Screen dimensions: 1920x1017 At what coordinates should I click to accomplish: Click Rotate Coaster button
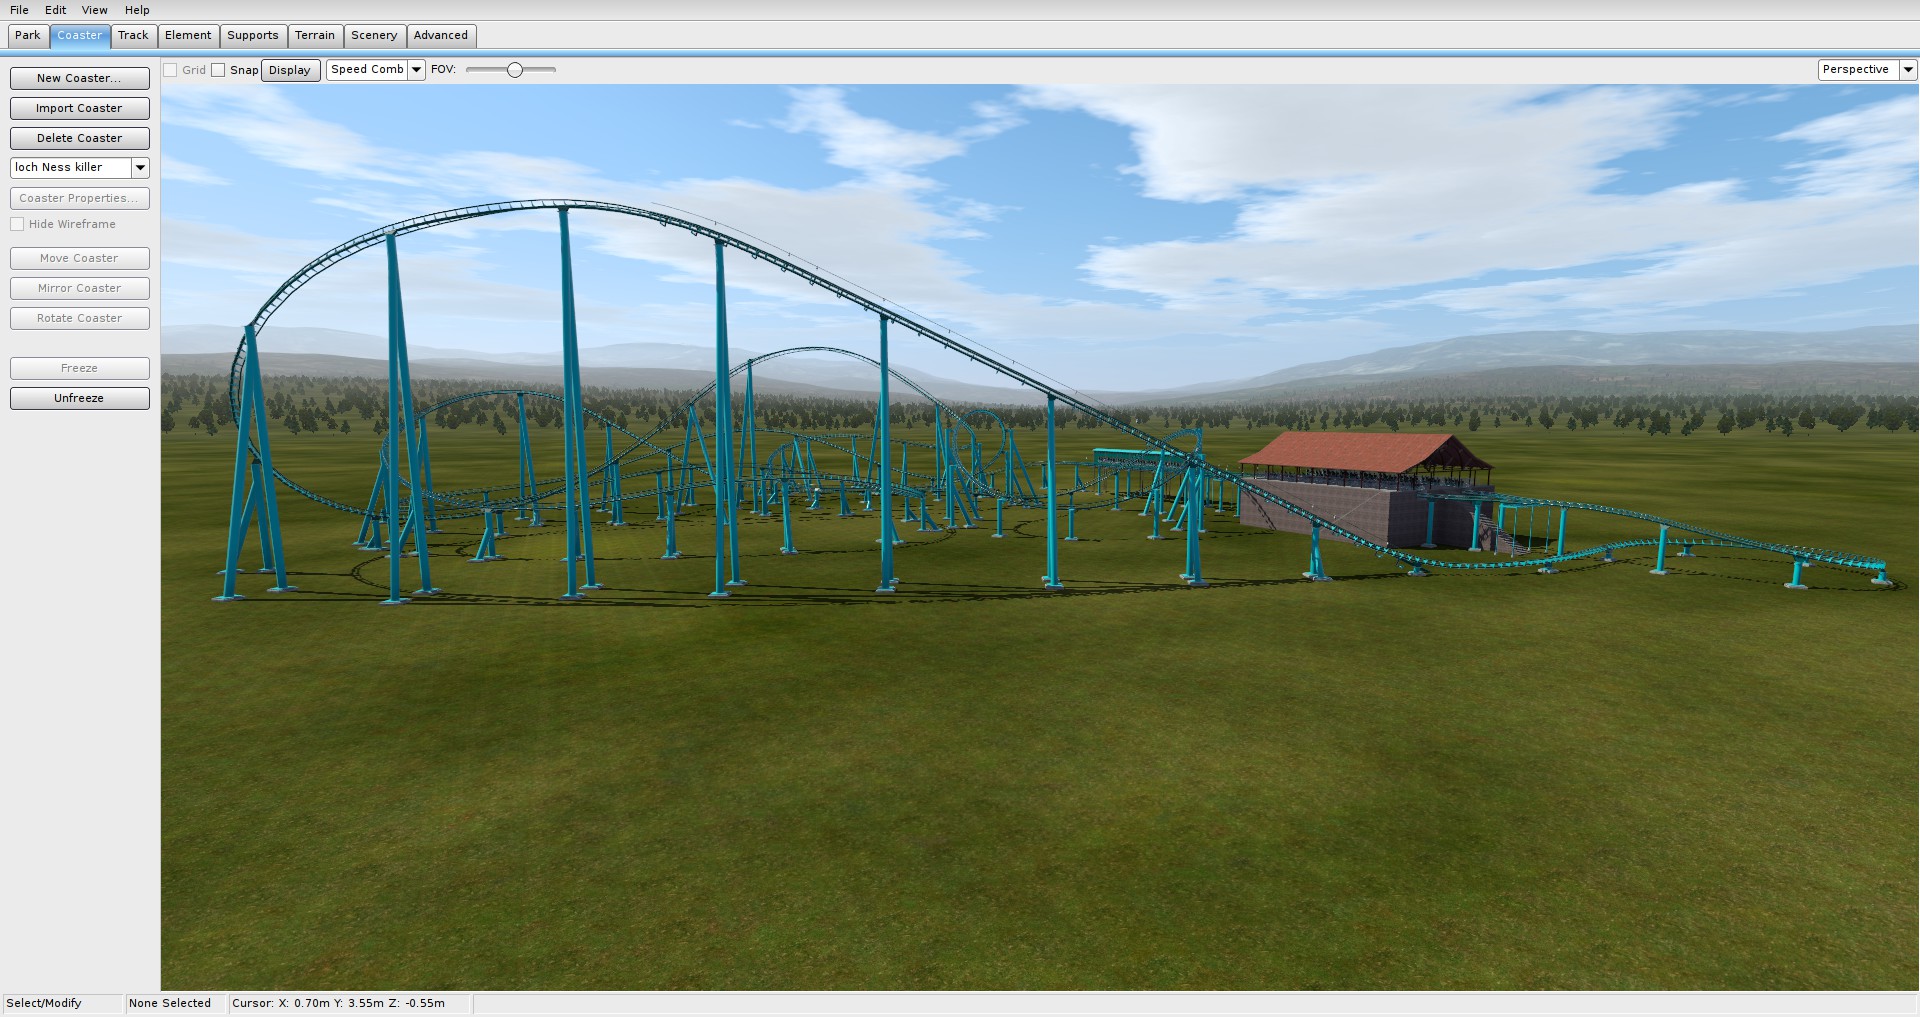[80, 318]
